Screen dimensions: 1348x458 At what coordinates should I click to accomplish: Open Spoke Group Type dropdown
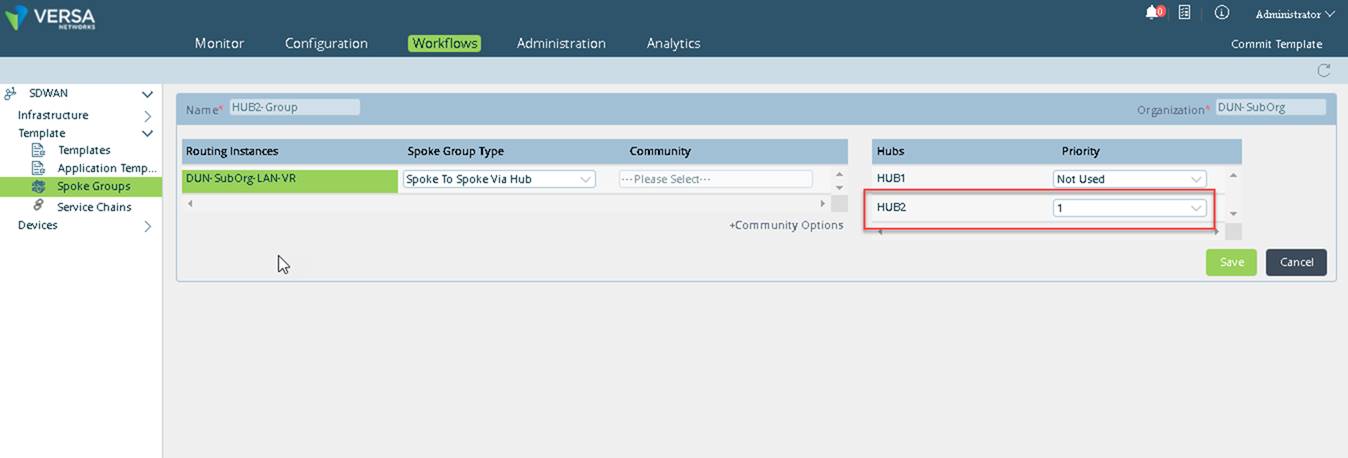498,179
